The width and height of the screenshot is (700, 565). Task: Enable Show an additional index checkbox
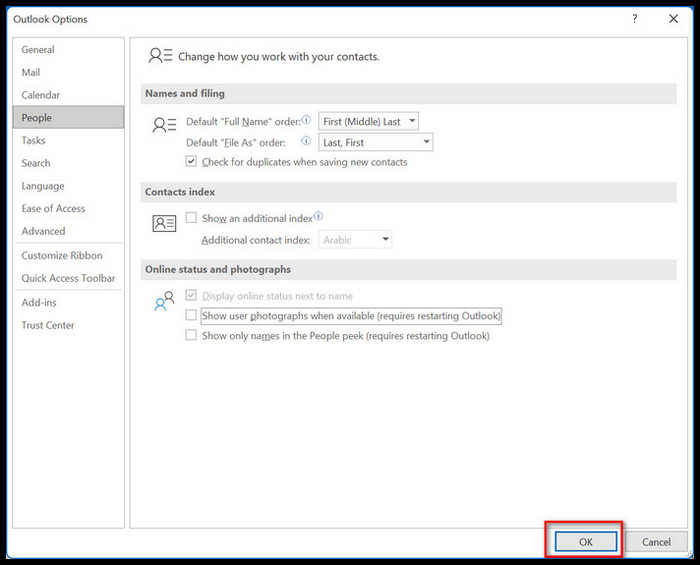(x=191, y=217)
